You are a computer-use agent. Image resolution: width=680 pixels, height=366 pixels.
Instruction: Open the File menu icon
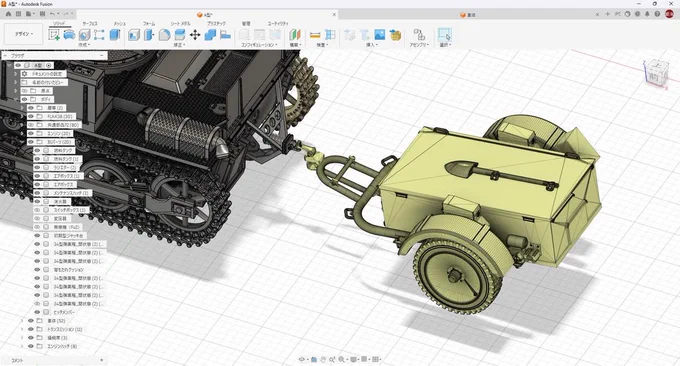click(29, 14)
